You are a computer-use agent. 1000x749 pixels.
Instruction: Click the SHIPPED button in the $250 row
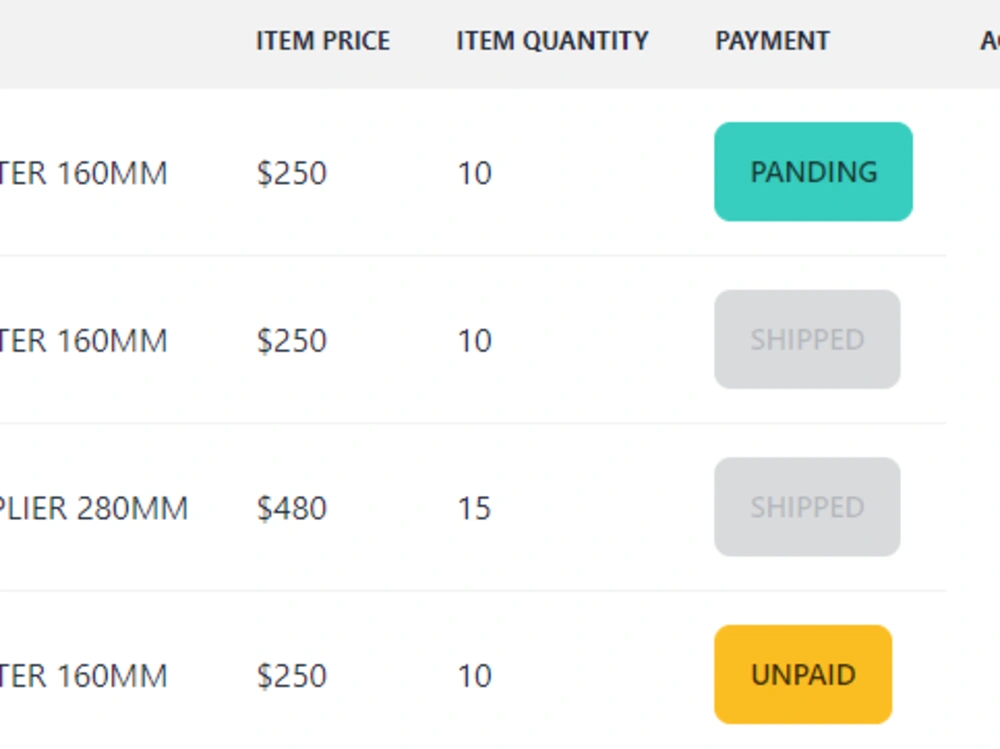(806, 340)
